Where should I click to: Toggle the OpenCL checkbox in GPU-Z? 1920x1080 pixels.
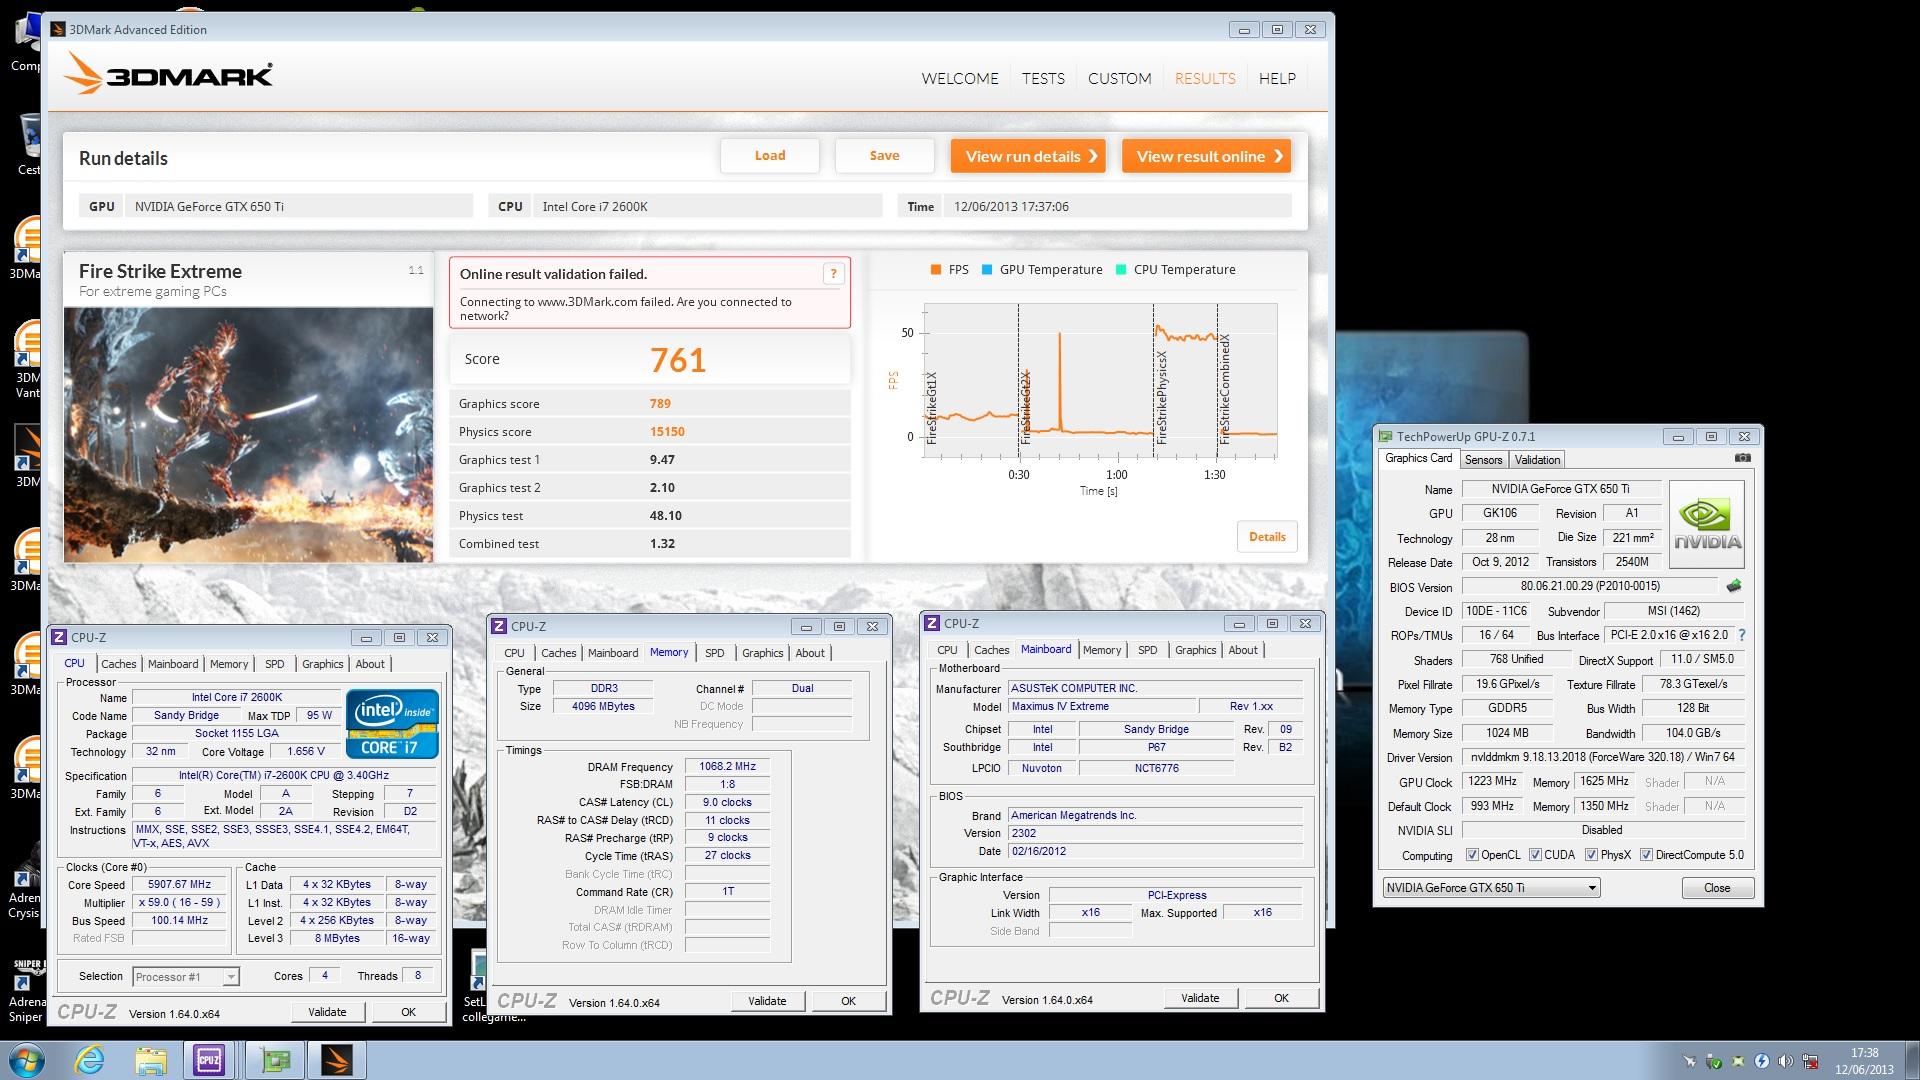1471,855
